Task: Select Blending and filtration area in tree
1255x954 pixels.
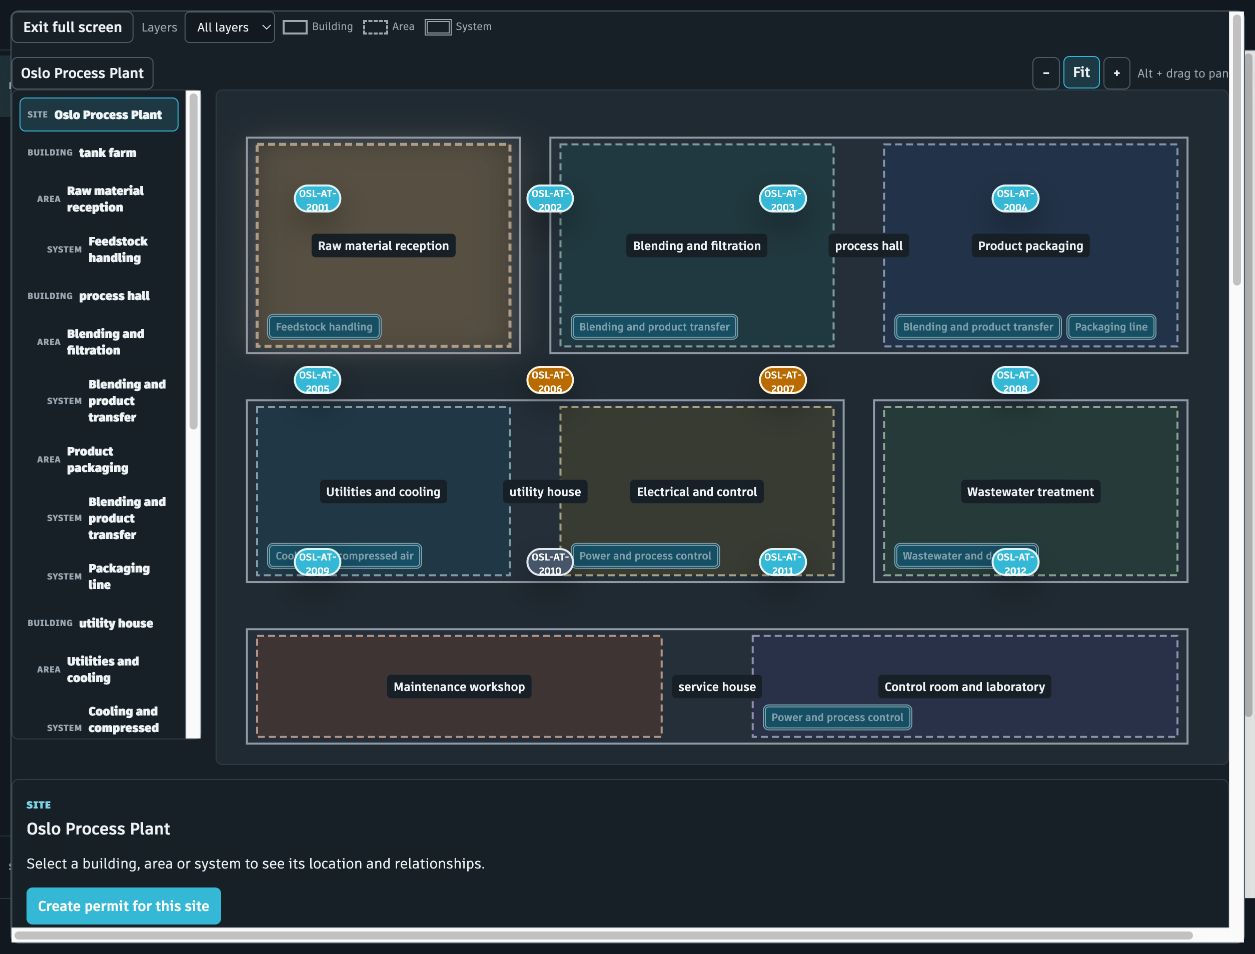Action: click(99, 342)
